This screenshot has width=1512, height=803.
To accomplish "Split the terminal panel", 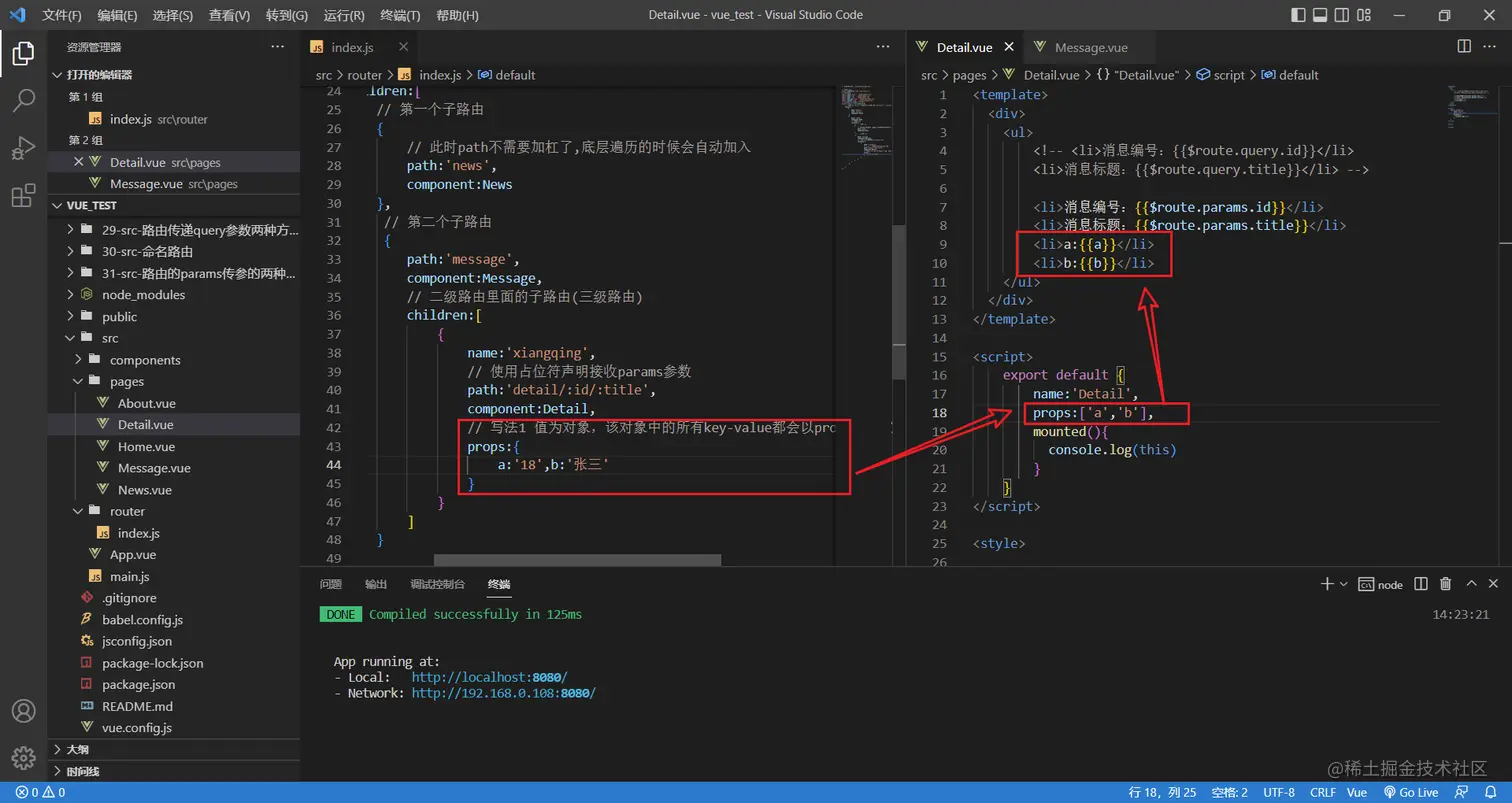I will 1421,584.
